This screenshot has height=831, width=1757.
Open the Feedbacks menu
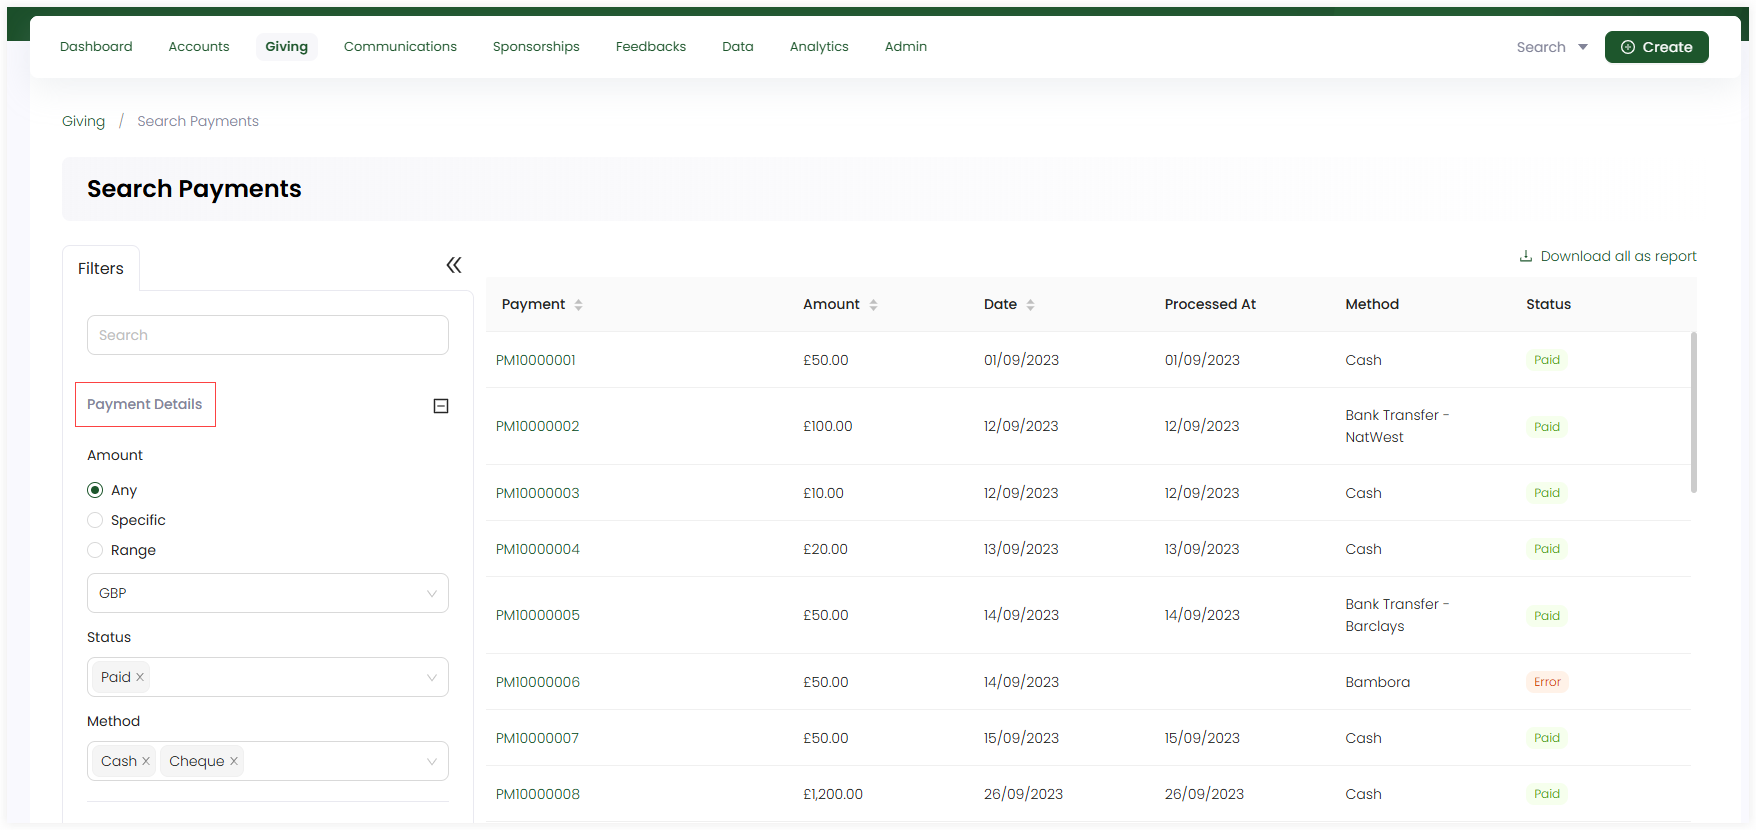pyautogui.click(x=651, y=47)
